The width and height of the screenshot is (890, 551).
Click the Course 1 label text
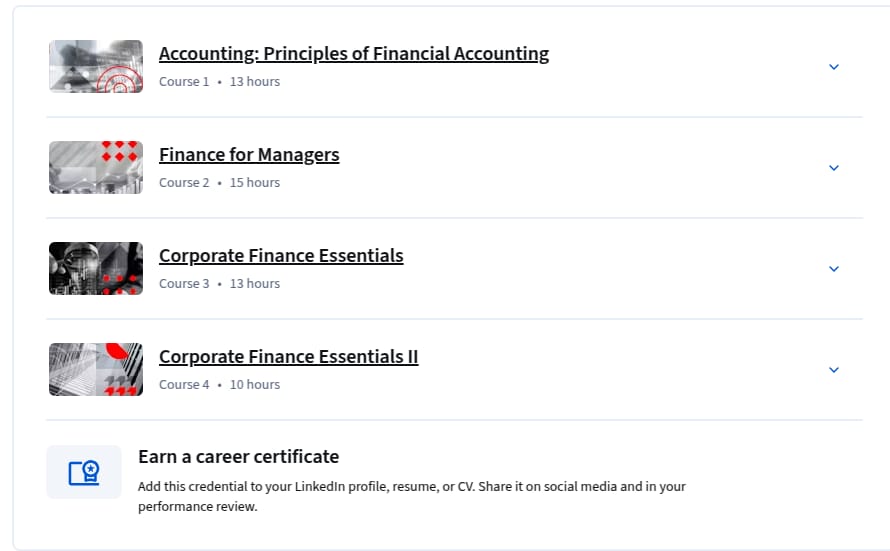pyautogui.click(x=184, y=82)
